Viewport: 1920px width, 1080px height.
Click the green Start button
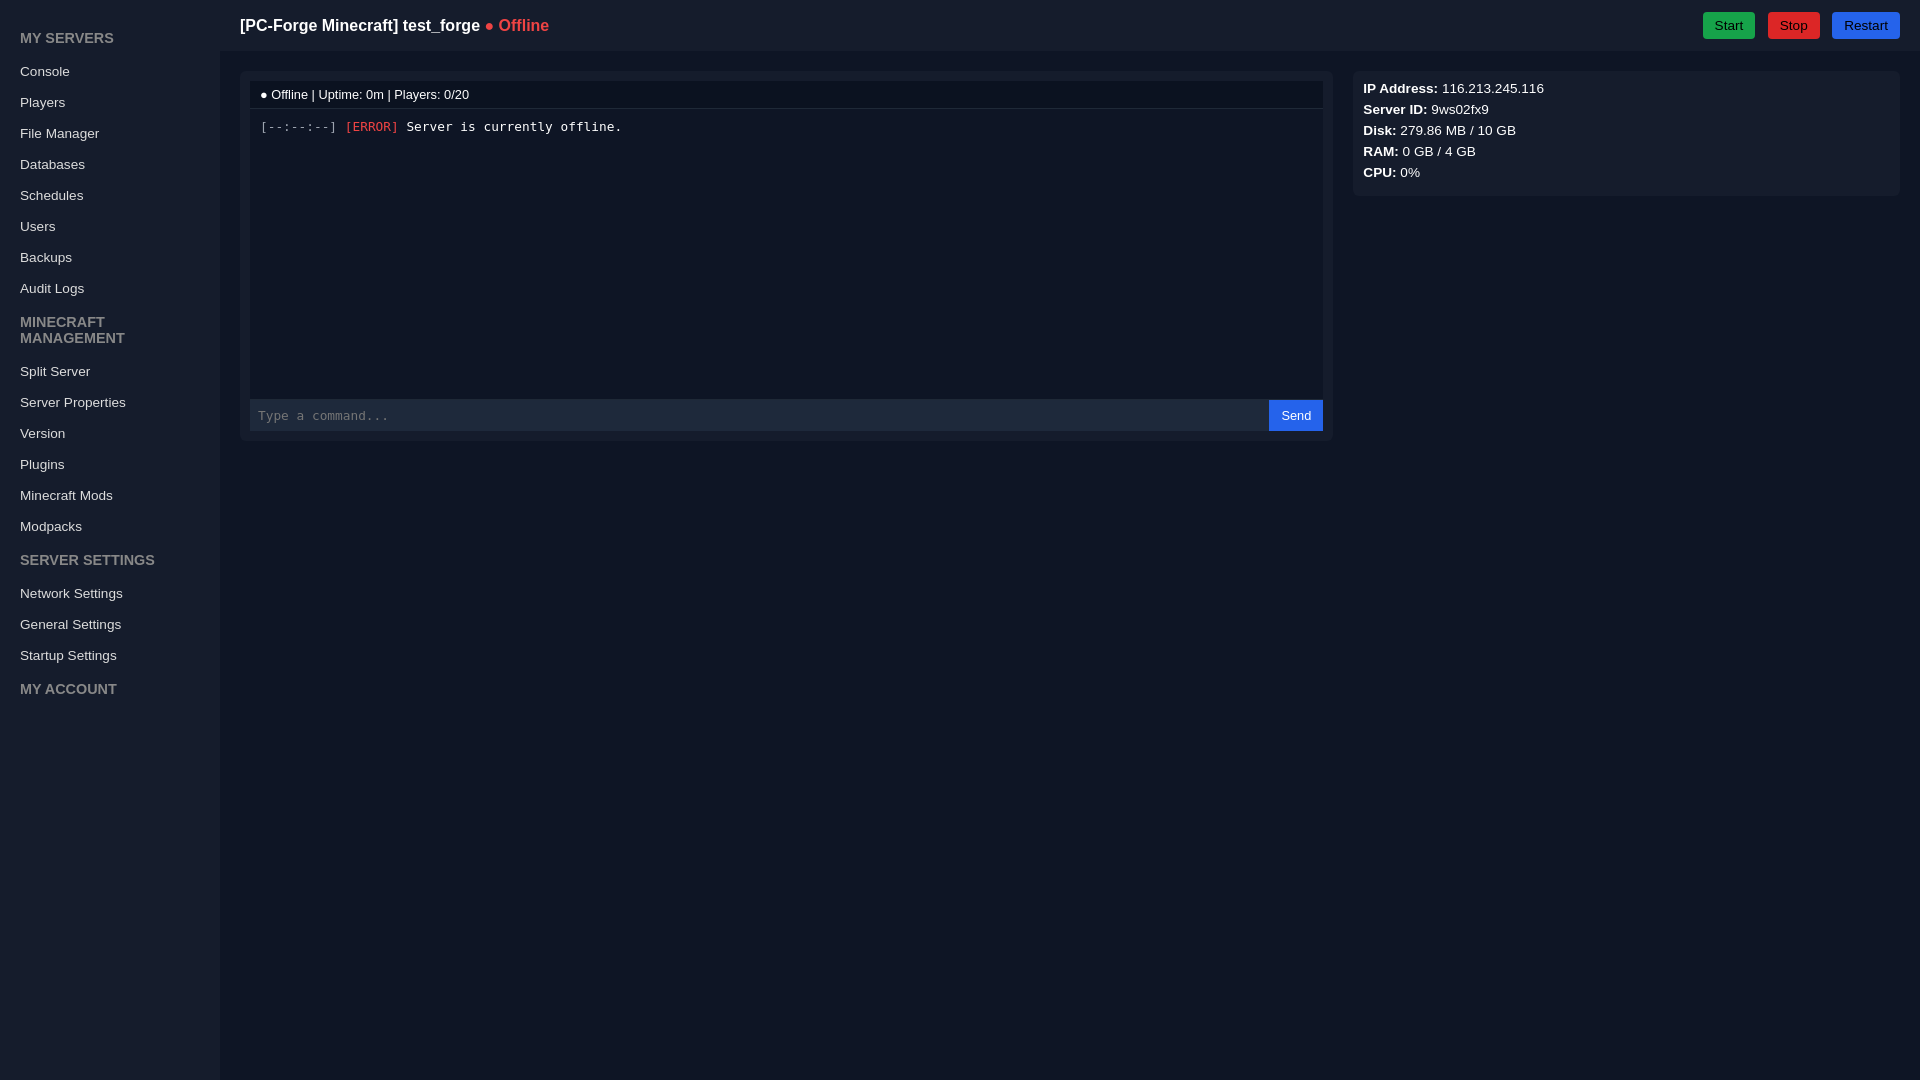point(1728,26)
